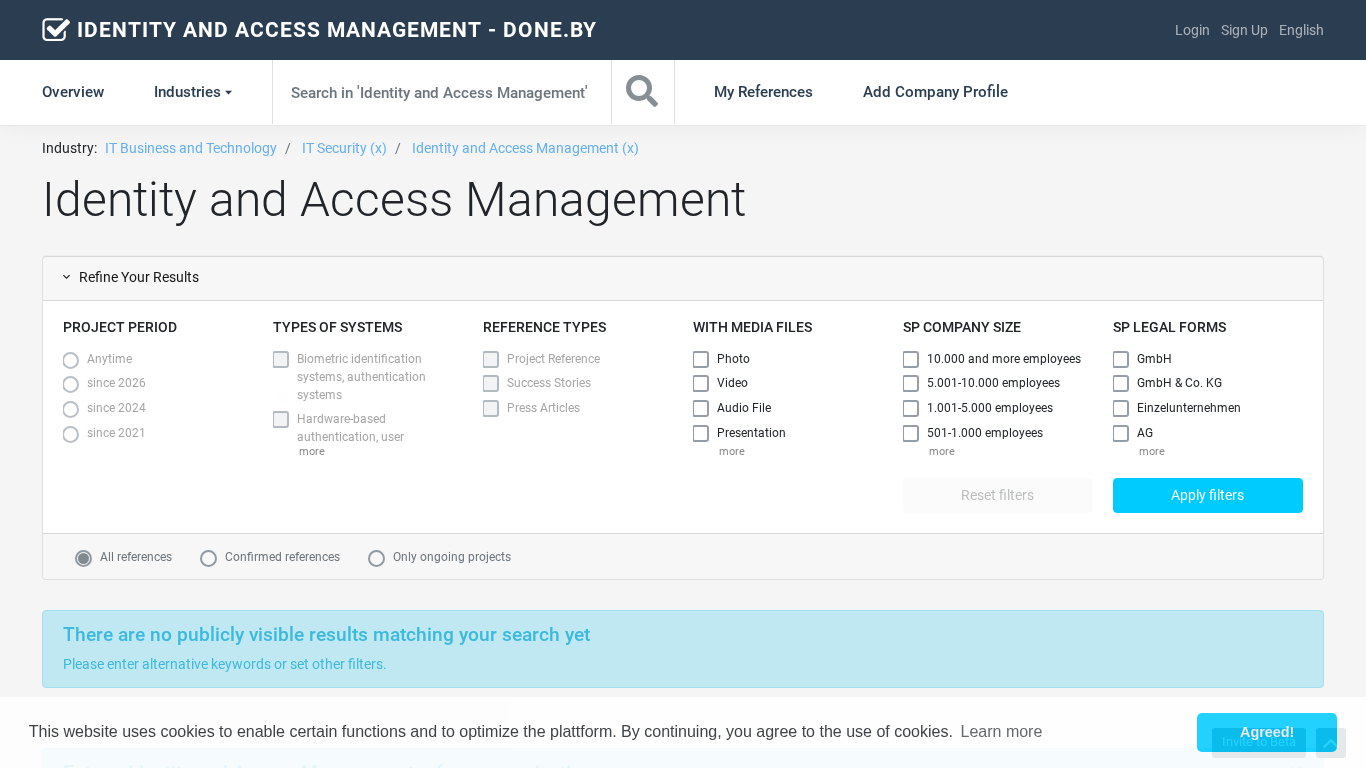The height and width of the screenshot is (768, 1366).
Task: Enable the GmbH legal form checkbox
Action: pos(1121,359)
